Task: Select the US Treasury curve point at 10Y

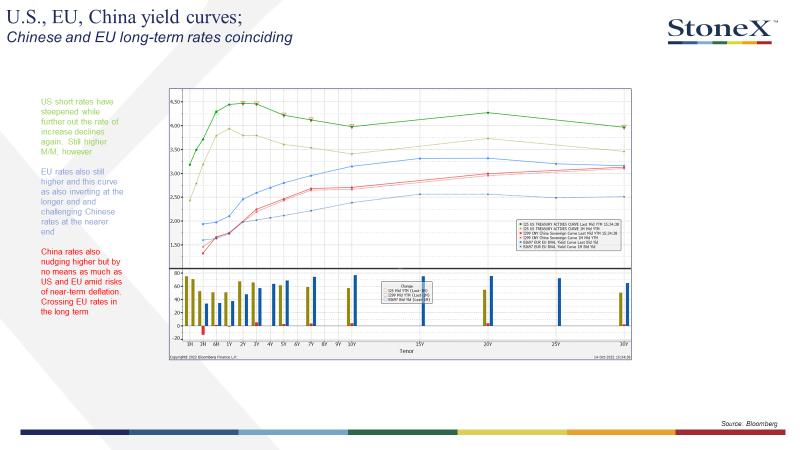Action: click(x=352, y=127)
